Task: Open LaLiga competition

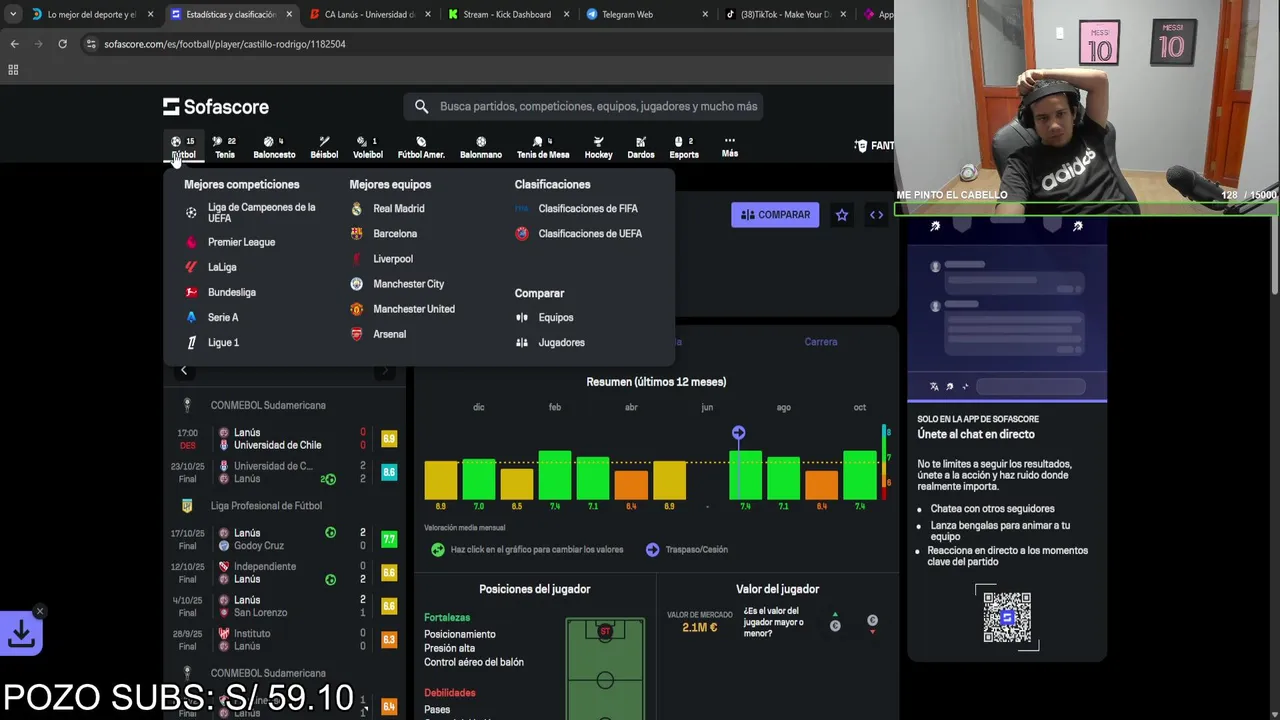Action: [211, 267]
